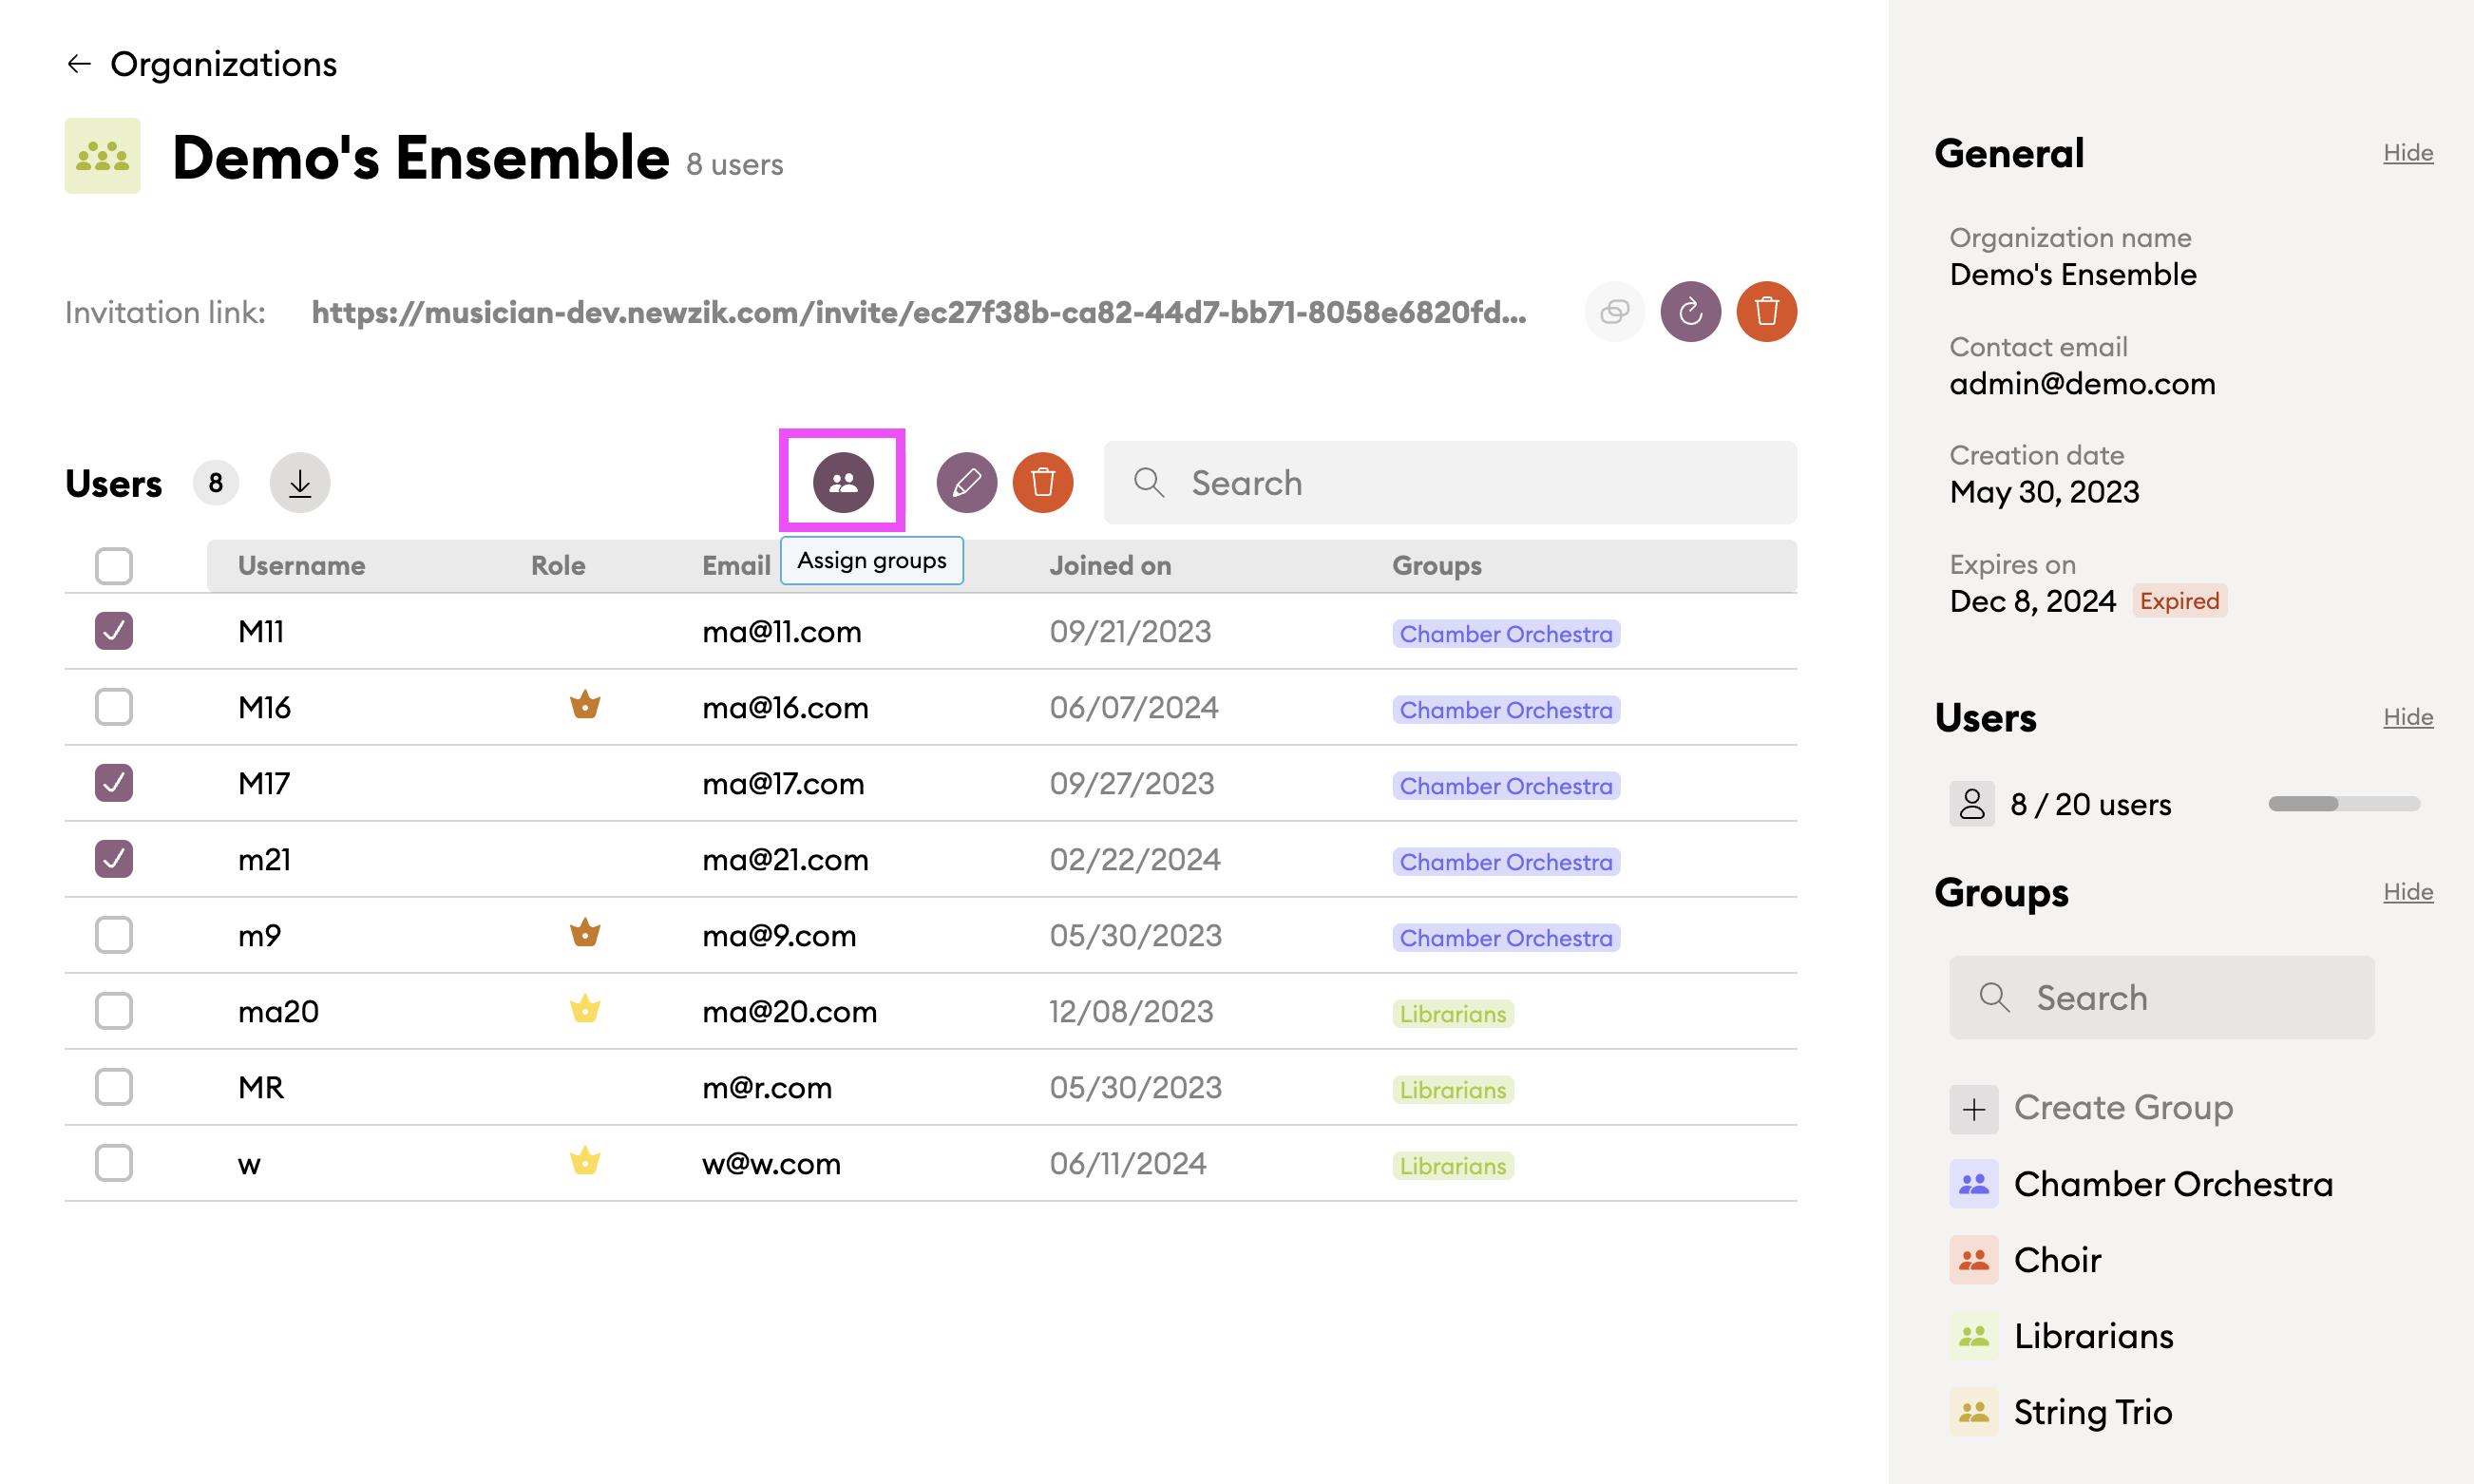Download the users list
The image size is (2474, 1484).
[x=300, y=483]
